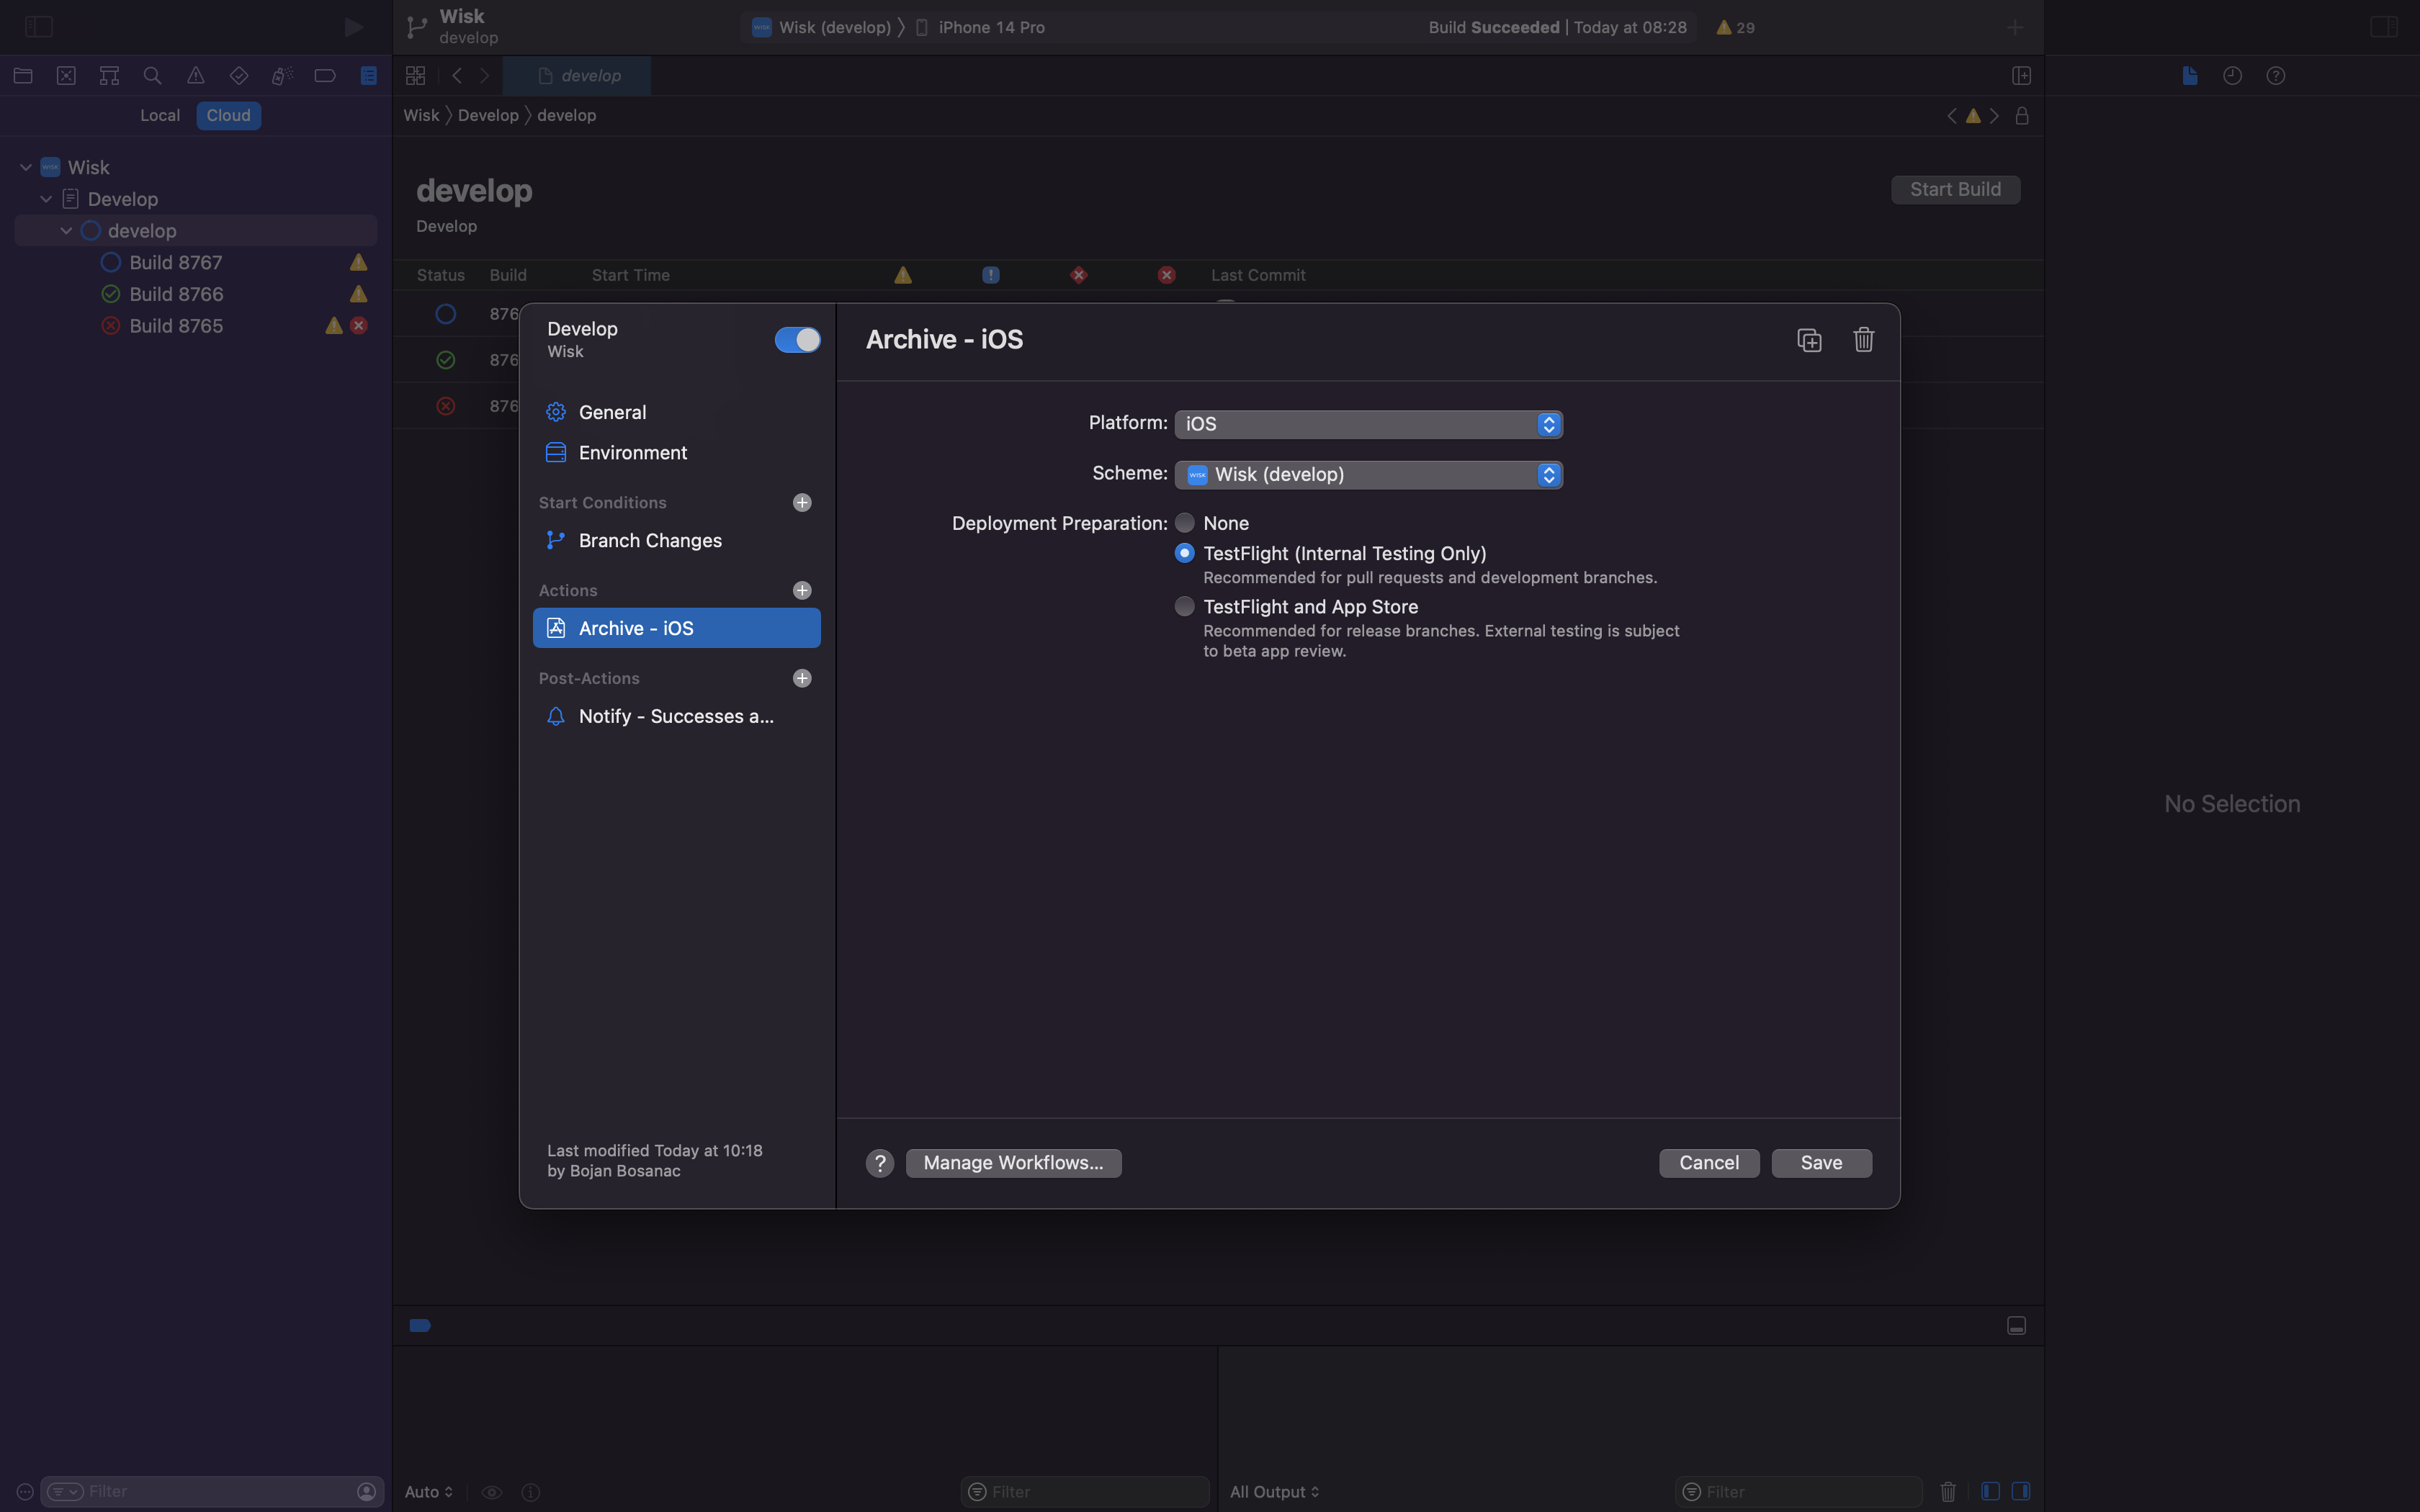
Task: Click the develop editor tab
Action: click(577, 76)
